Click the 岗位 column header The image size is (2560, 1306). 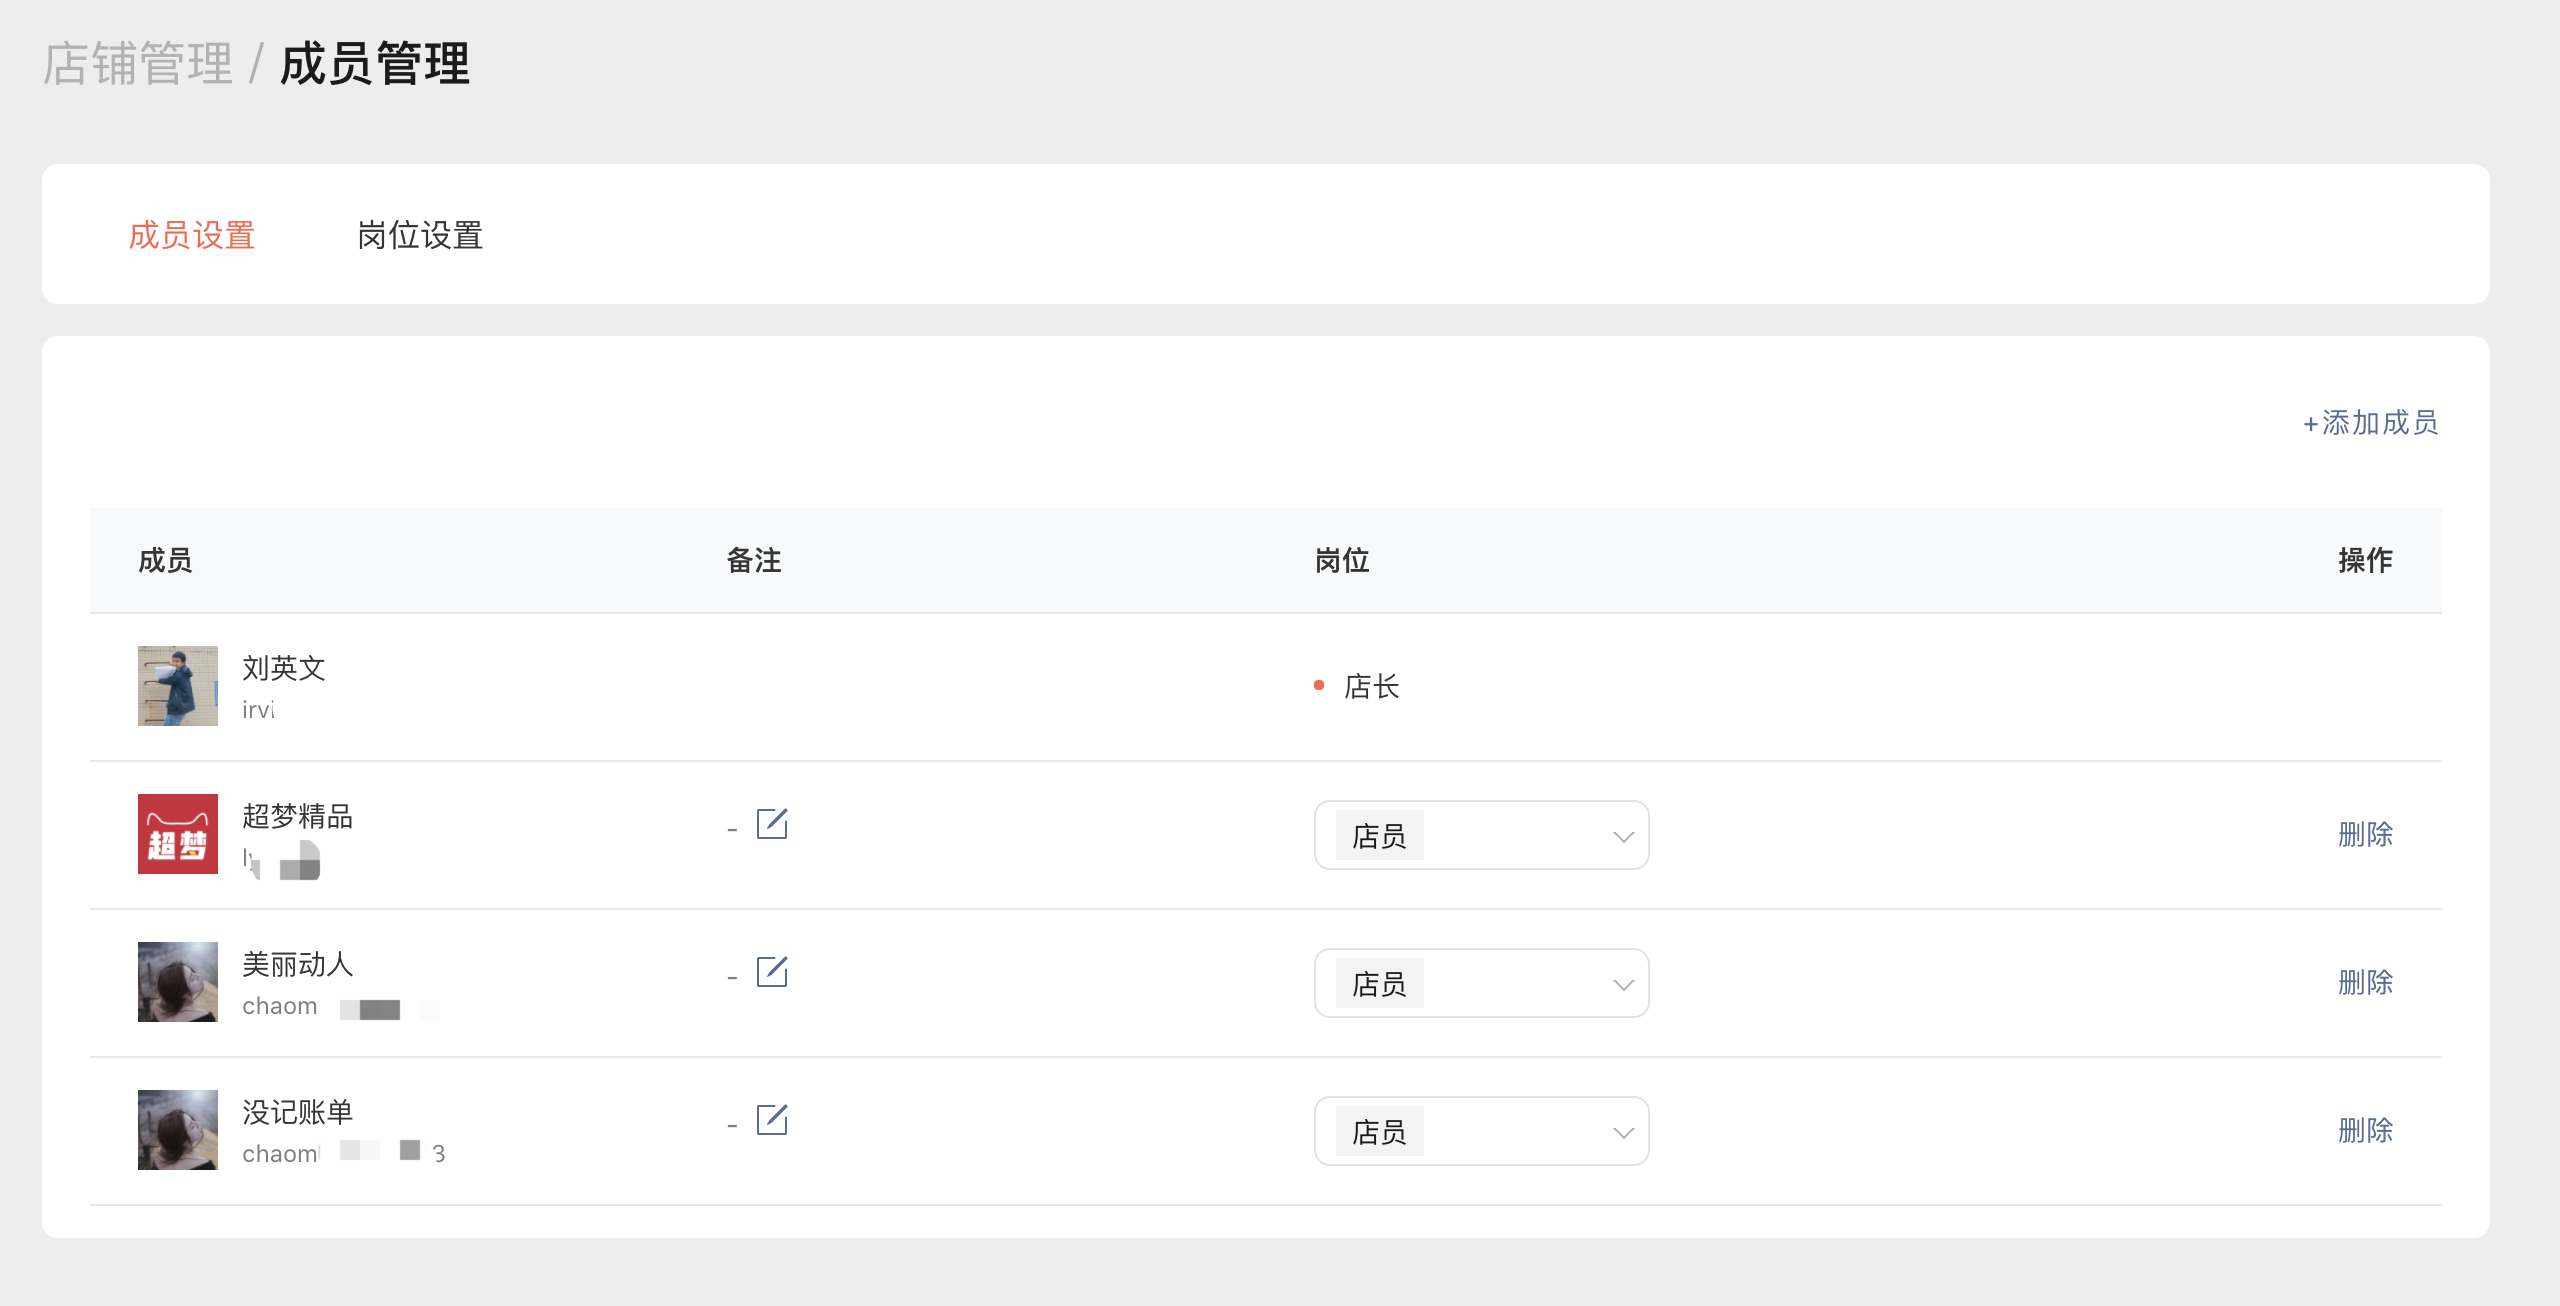(1342, 561)
